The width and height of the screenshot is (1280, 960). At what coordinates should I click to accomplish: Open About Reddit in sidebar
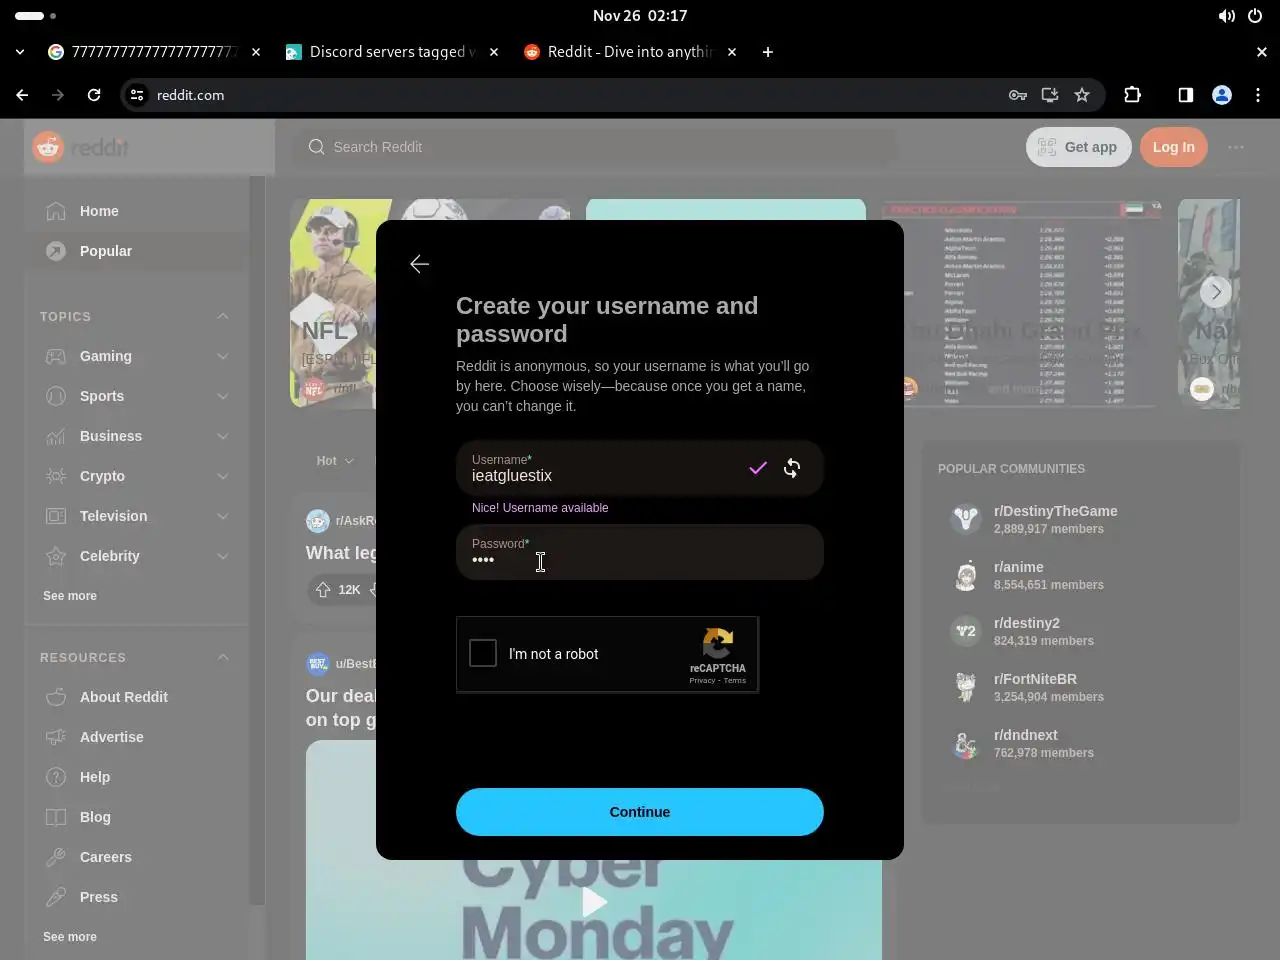coord(136,697)
